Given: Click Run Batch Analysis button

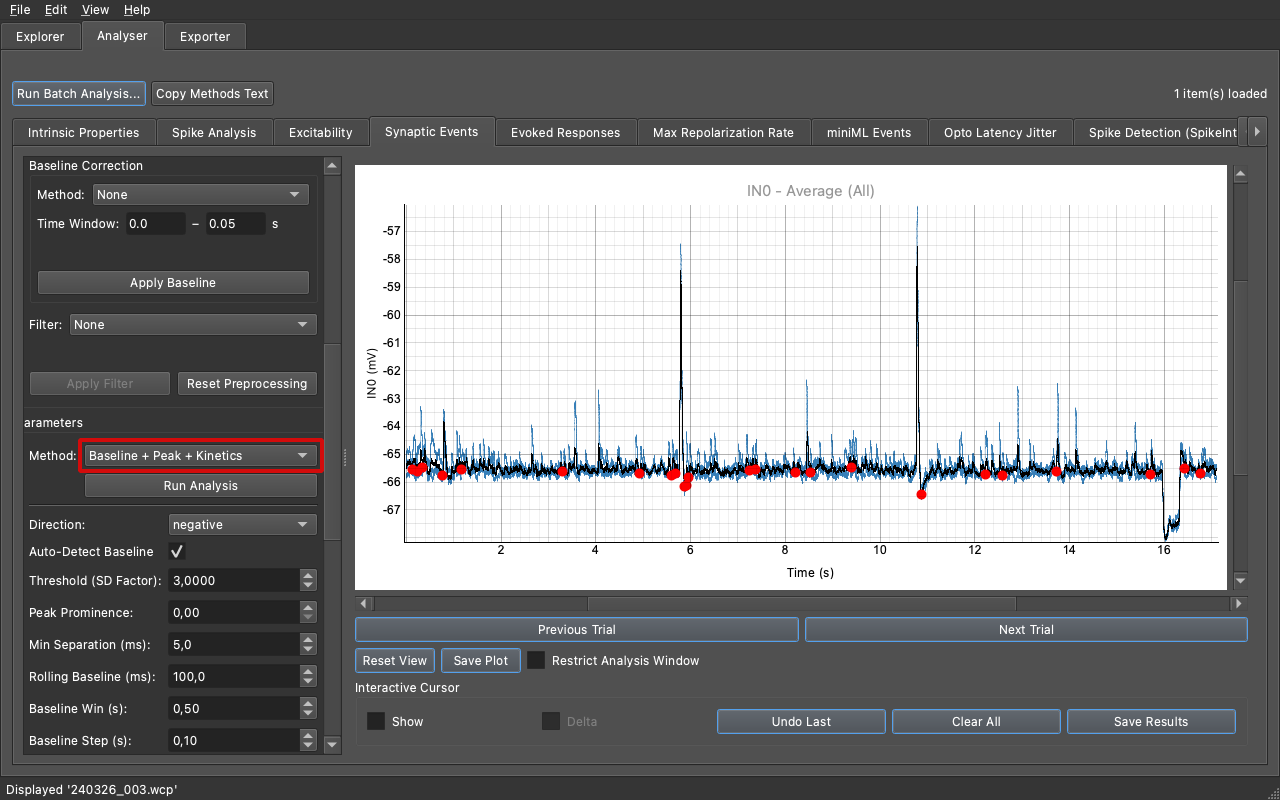Looking at the screenshot, I should (79, 94).
